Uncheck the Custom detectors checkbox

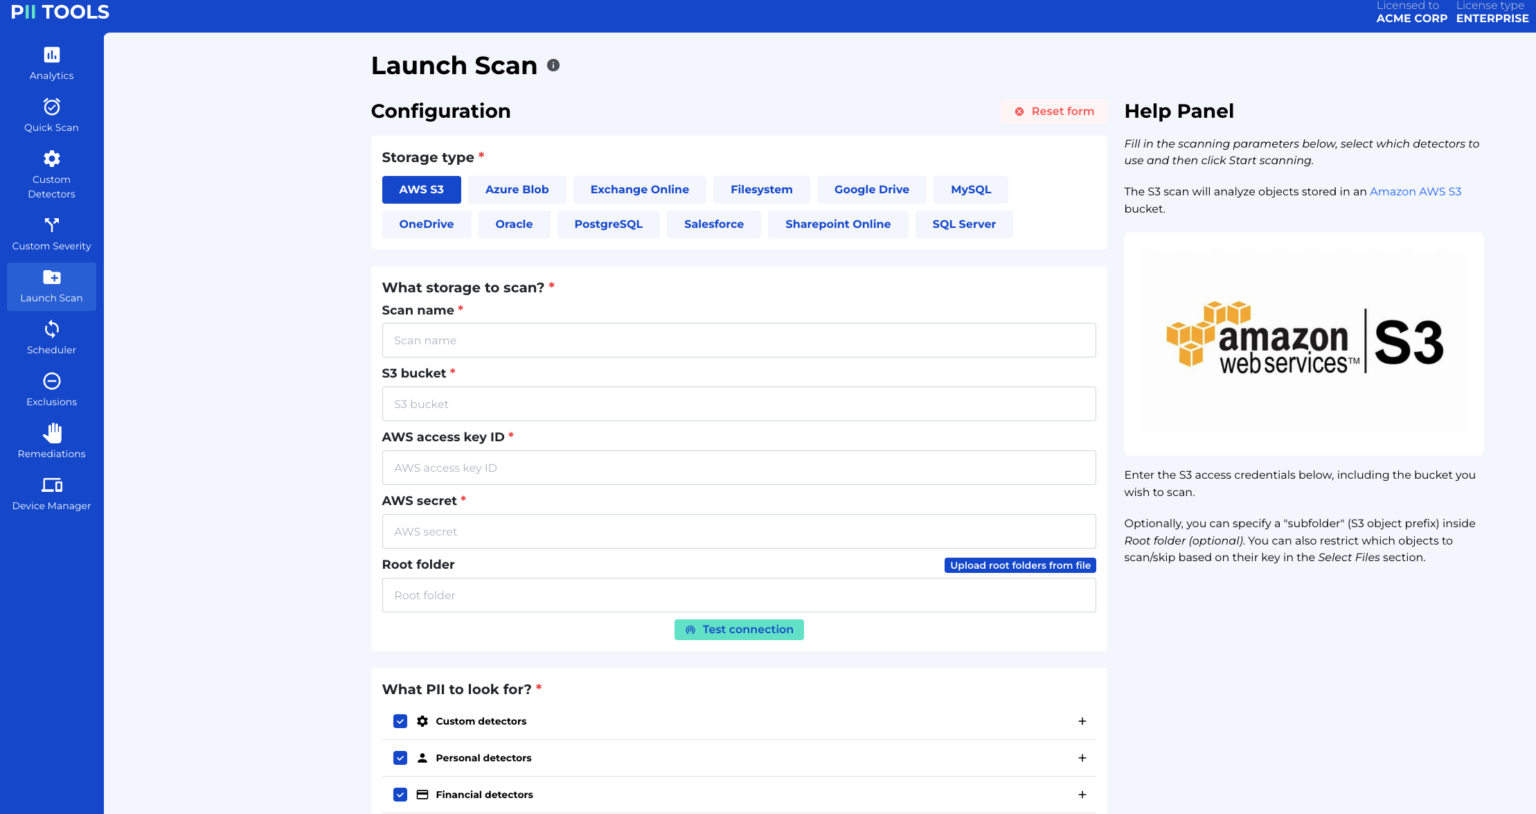[400, 721]
